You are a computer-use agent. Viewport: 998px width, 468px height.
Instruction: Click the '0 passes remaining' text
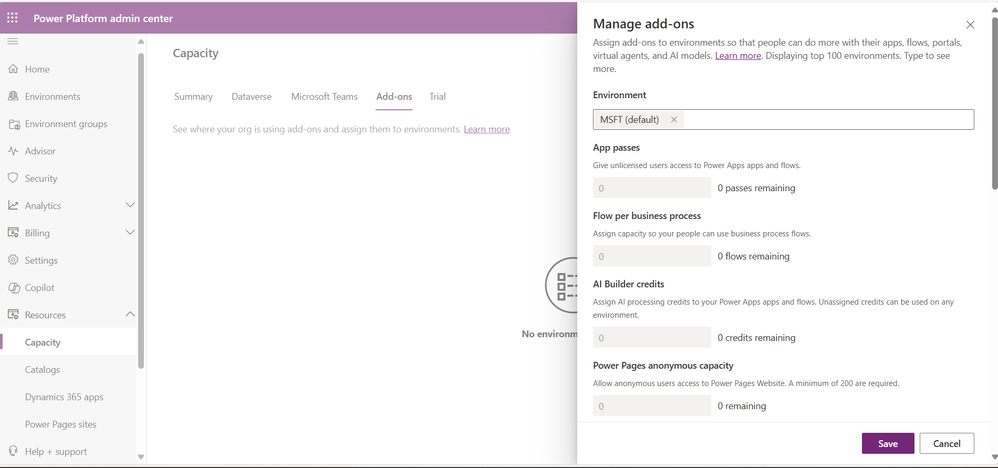[x=756, y=188]
